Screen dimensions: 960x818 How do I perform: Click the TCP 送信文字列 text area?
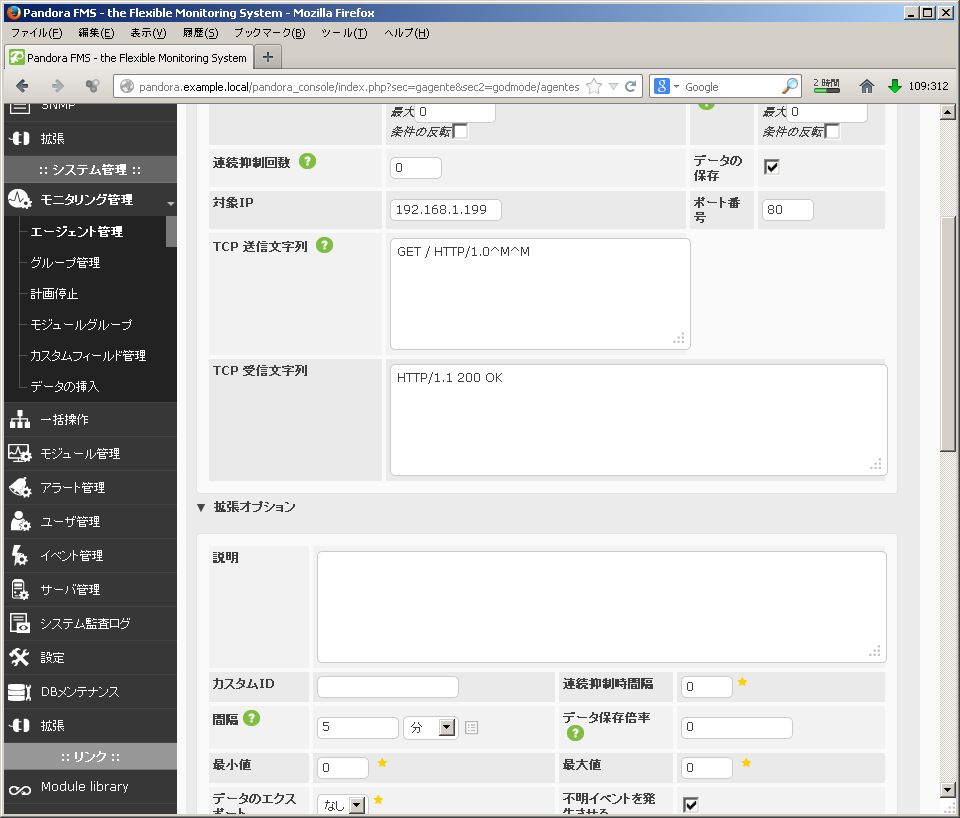pos(540,294)
